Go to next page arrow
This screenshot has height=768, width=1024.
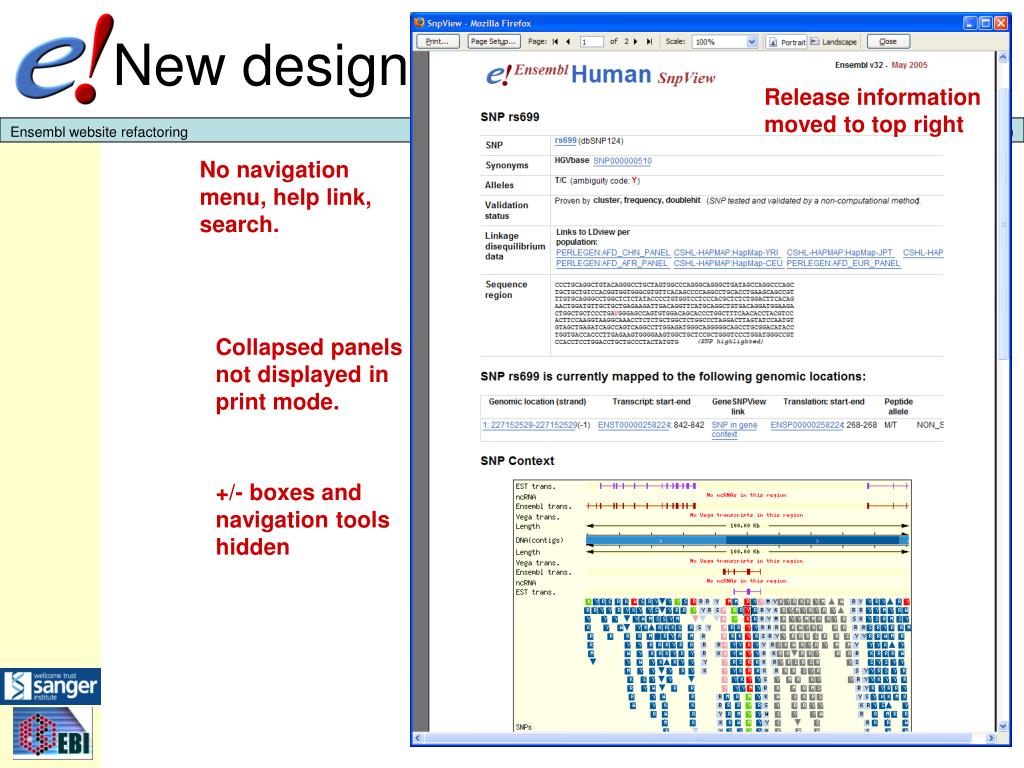pos(635,42)
